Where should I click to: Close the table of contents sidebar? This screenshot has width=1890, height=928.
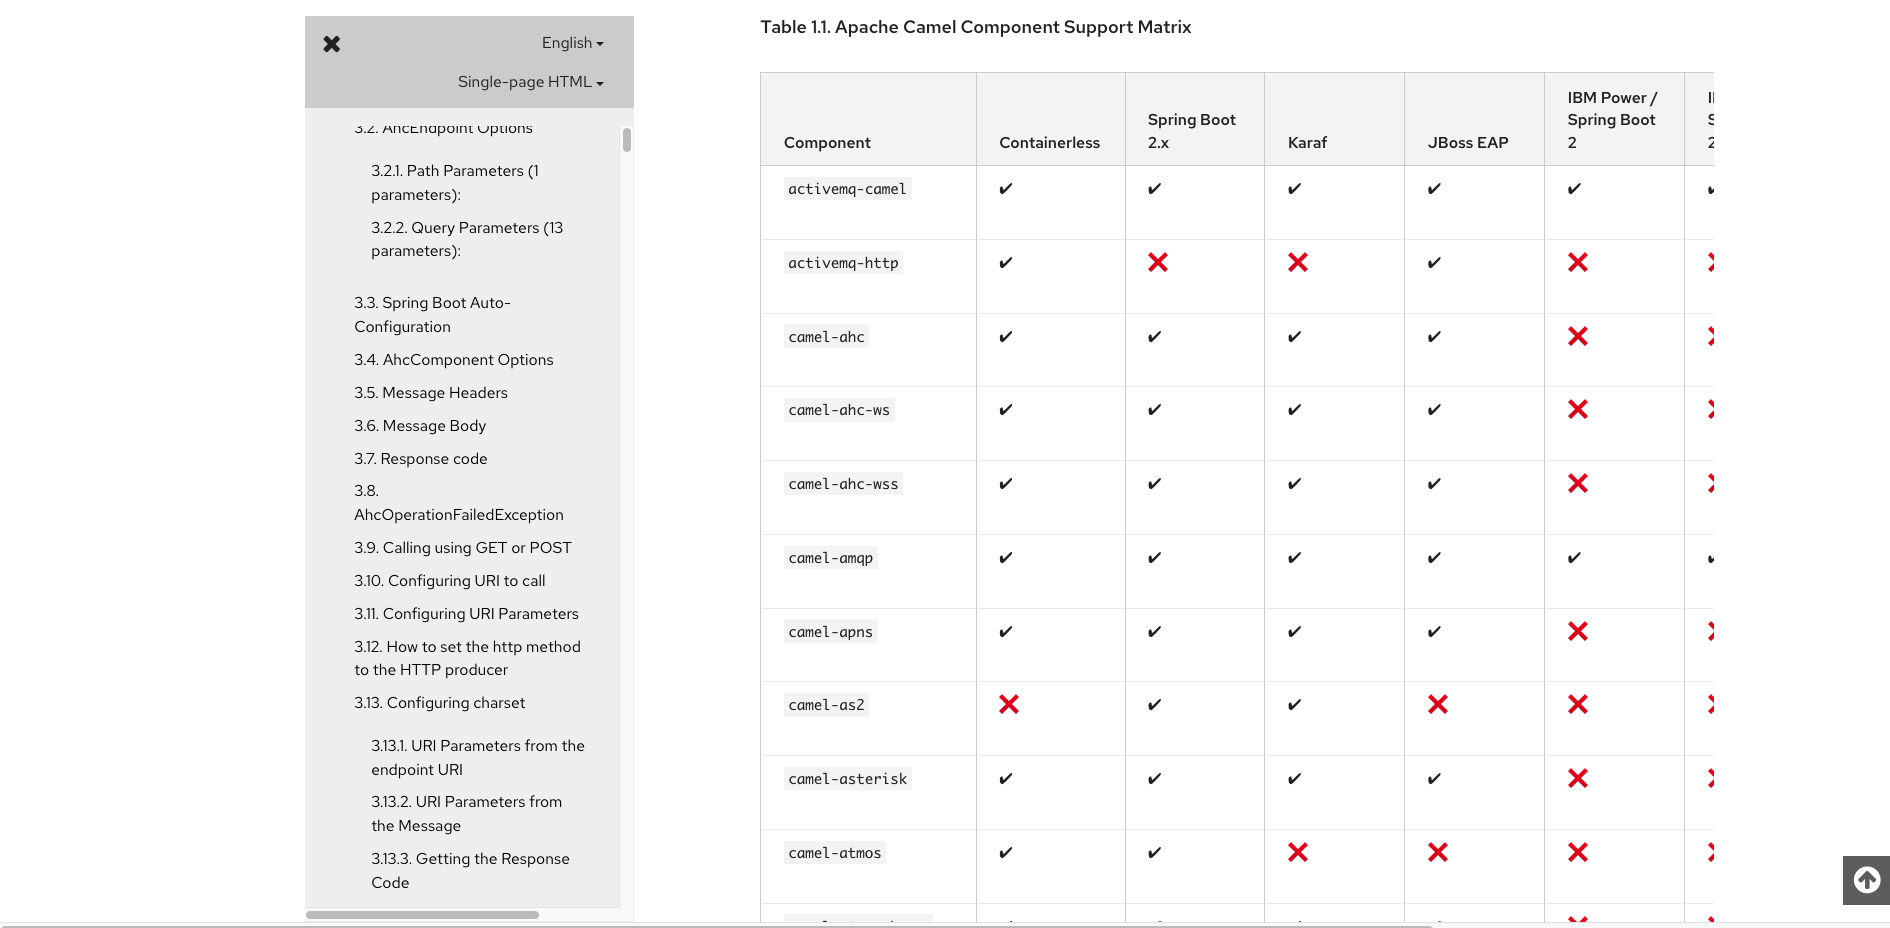point(332,44)
